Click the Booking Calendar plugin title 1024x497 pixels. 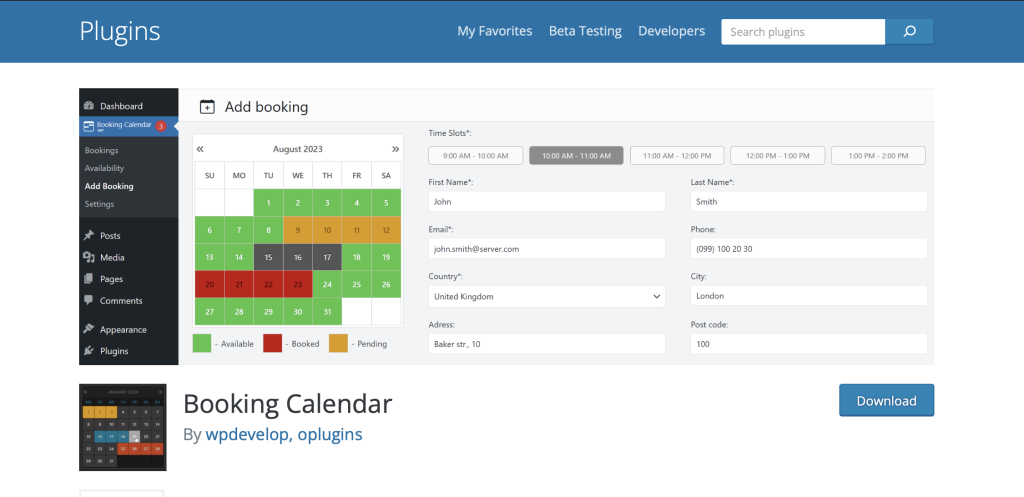pyautogui.click(x=288, y=404)
